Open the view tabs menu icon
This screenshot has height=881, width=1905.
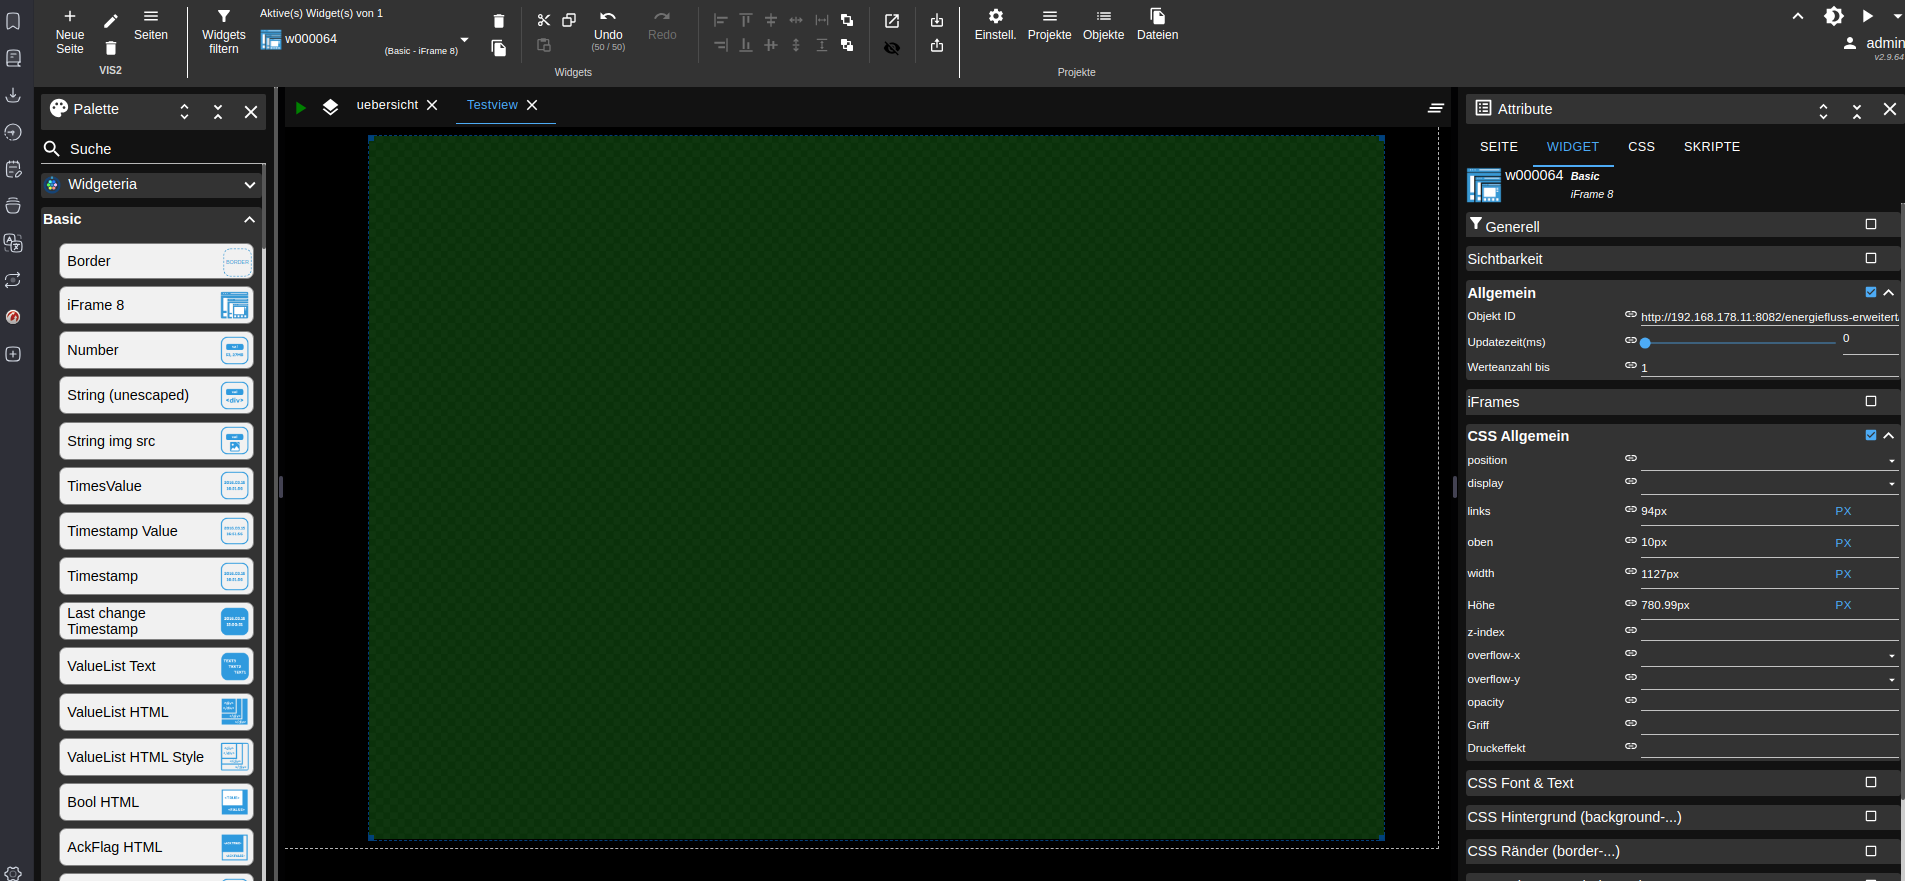pyautogui.click(x=1436, y=108)
